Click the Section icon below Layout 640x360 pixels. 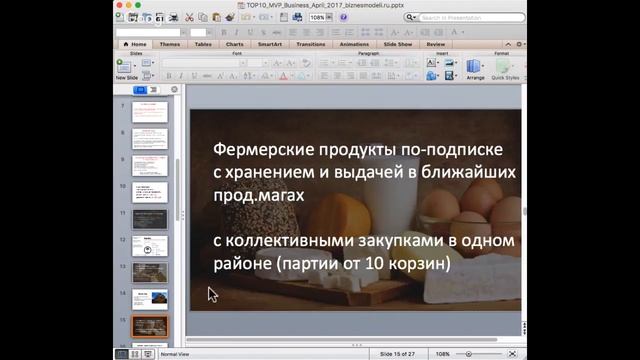tap(146, 76)
